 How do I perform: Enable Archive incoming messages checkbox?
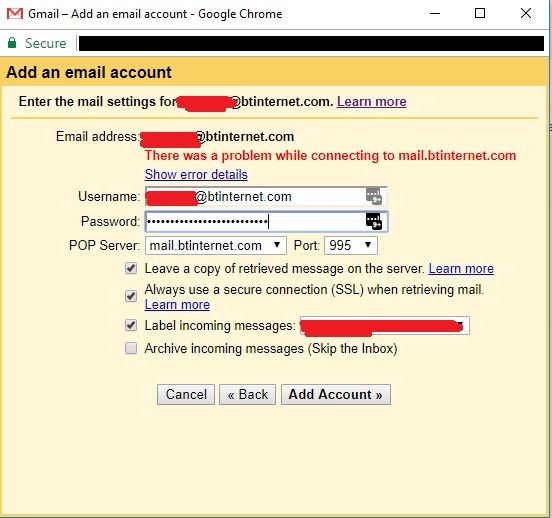pos(131,348)
